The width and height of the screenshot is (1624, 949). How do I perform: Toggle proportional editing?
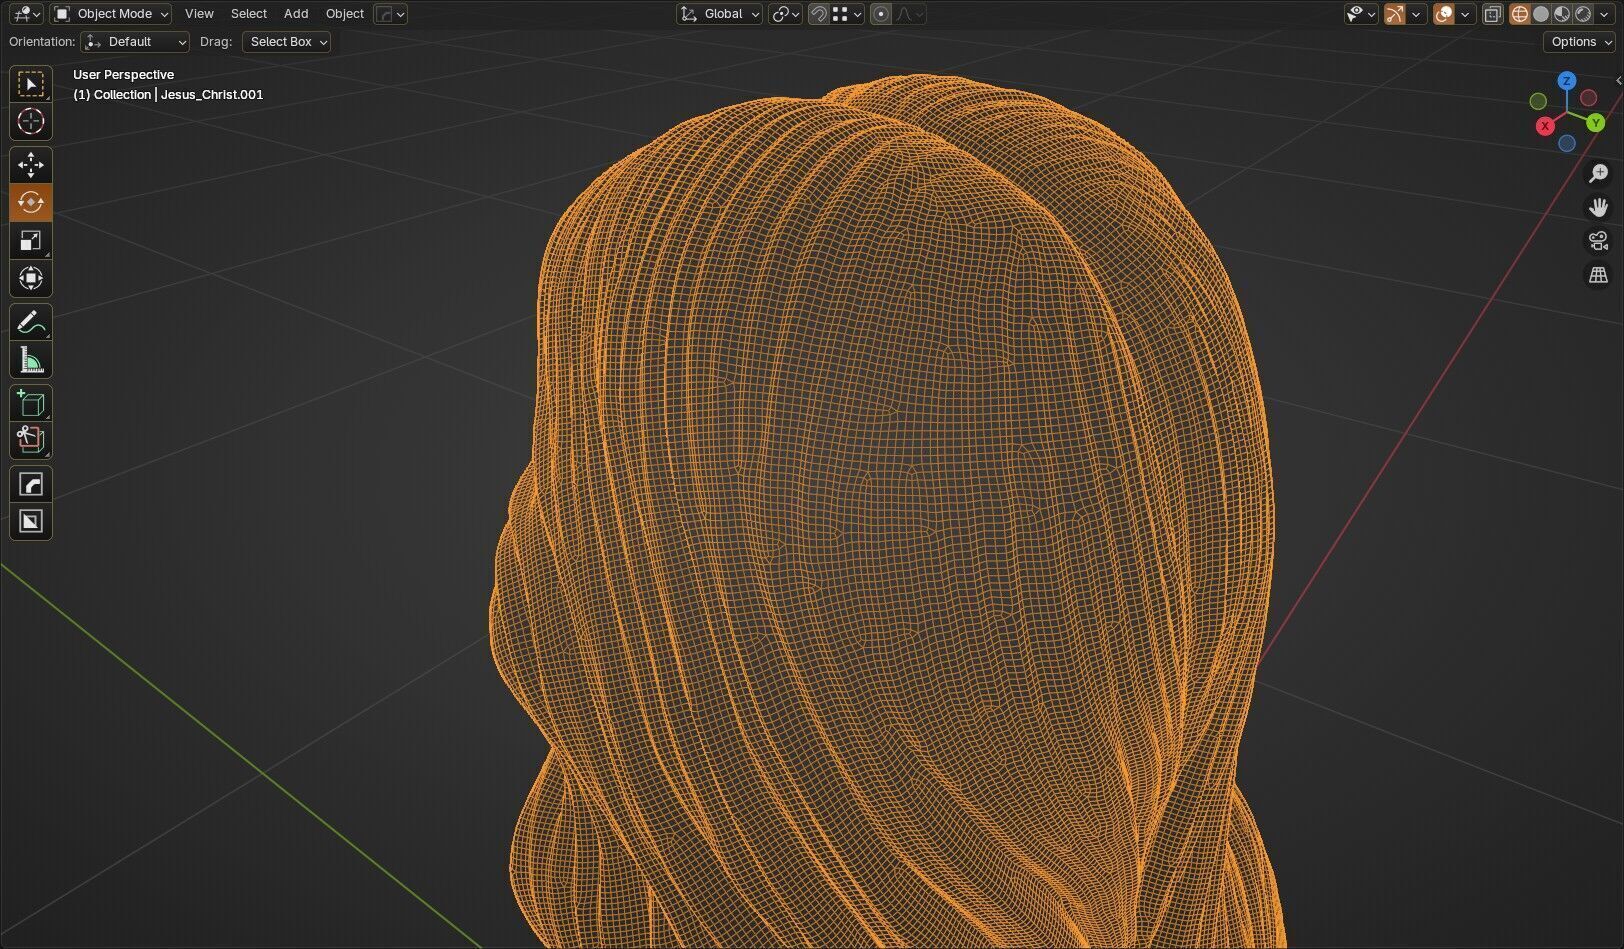click(x=881, y=14)
